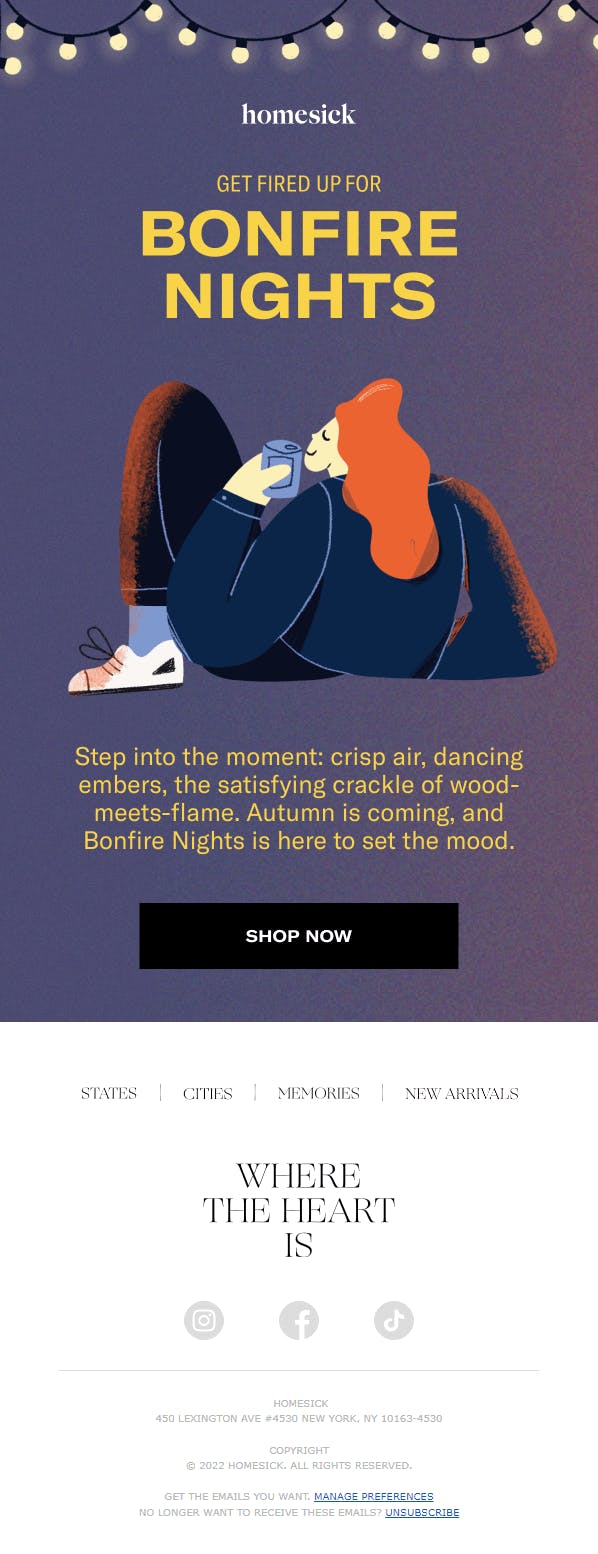Click the WHERE THE HEART IS tagline
This screenshot has height=1554, width=598.
(x=299, y=1210)
